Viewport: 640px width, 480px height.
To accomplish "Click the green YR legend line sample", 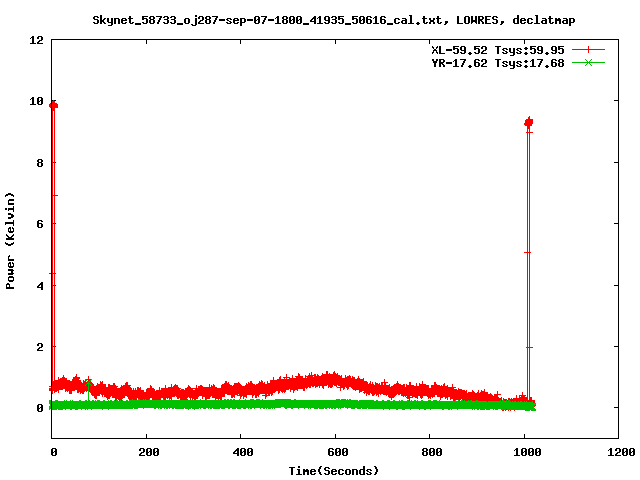I will [x=588, y=63].
